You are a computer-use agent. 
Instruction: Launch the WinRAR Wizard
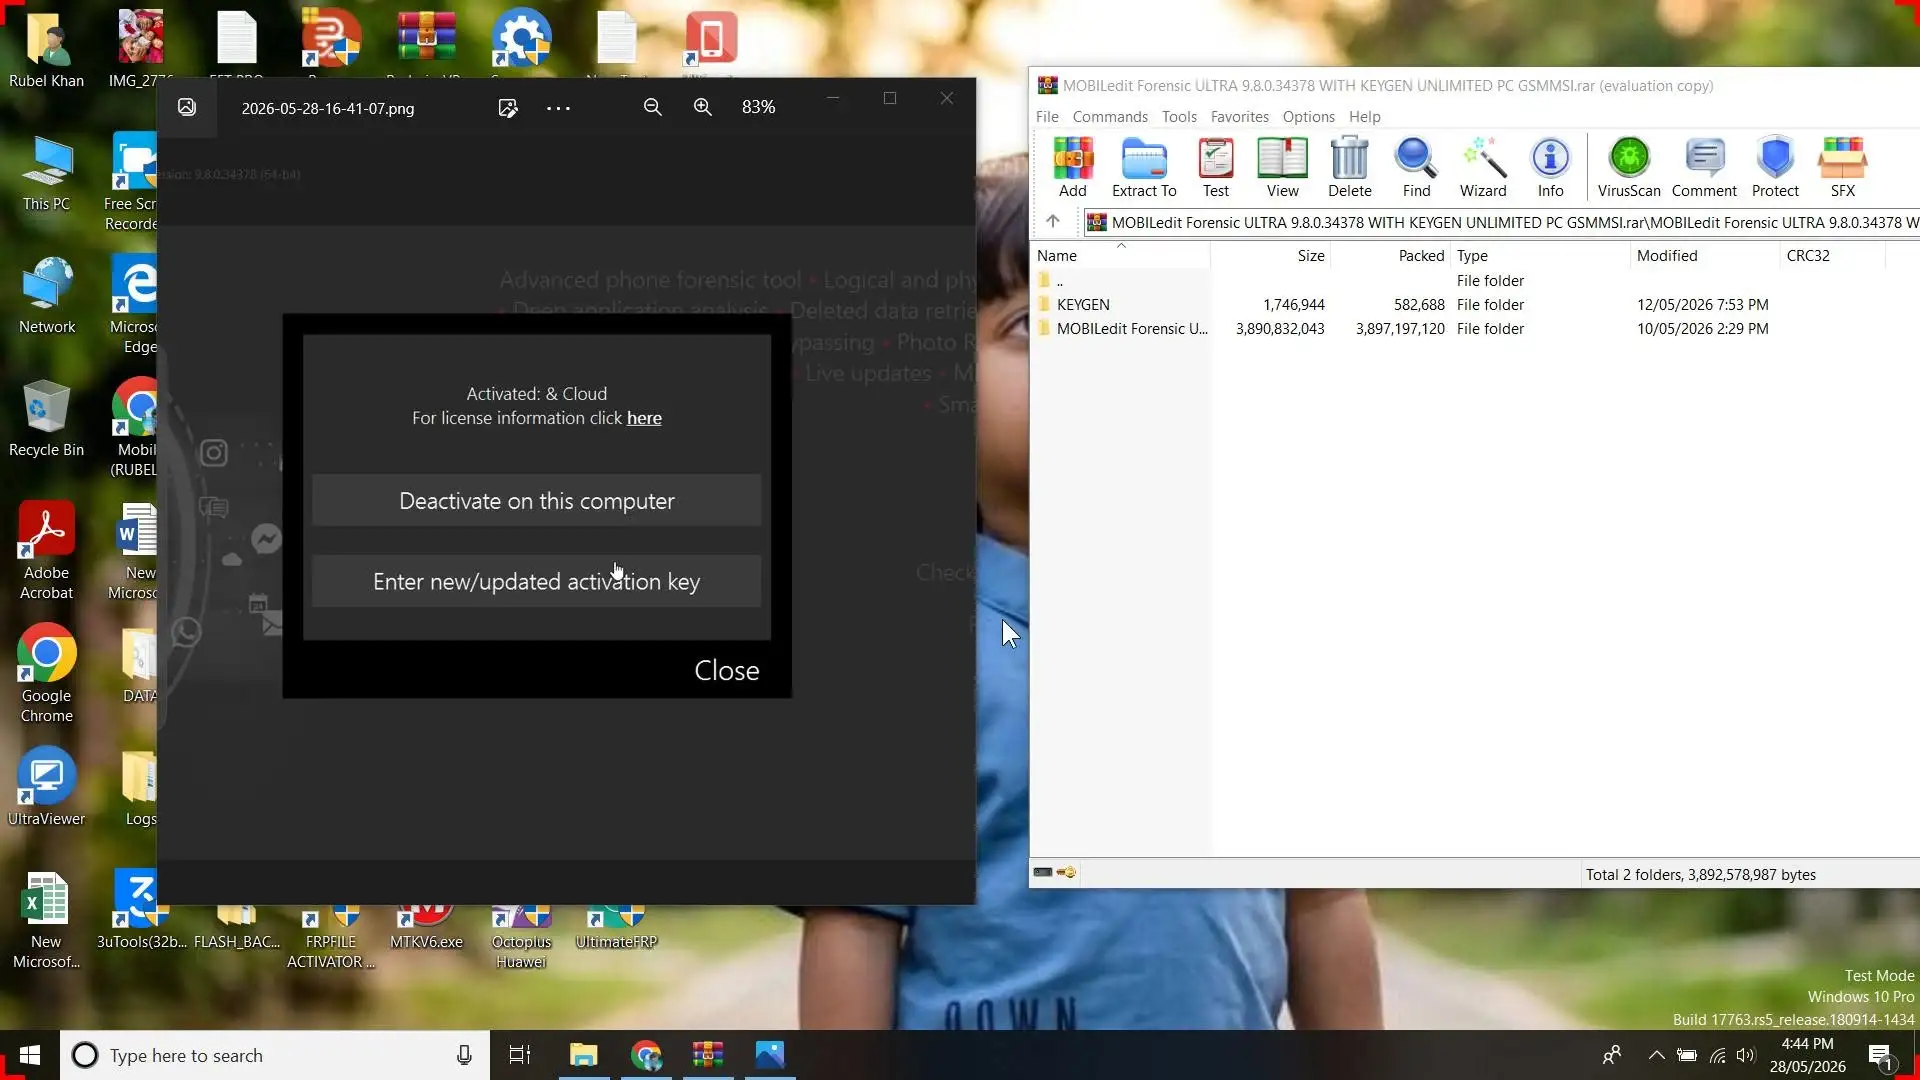click(1483, 167)
